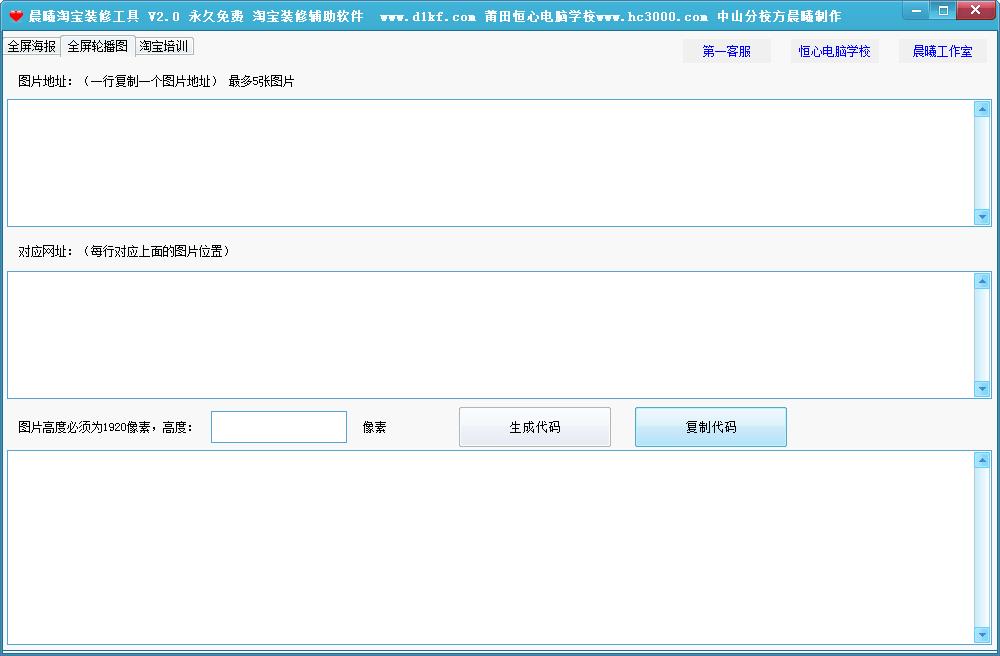
Task: Switch to the 全屏海报 tab
Action: [x=31, y=46]
